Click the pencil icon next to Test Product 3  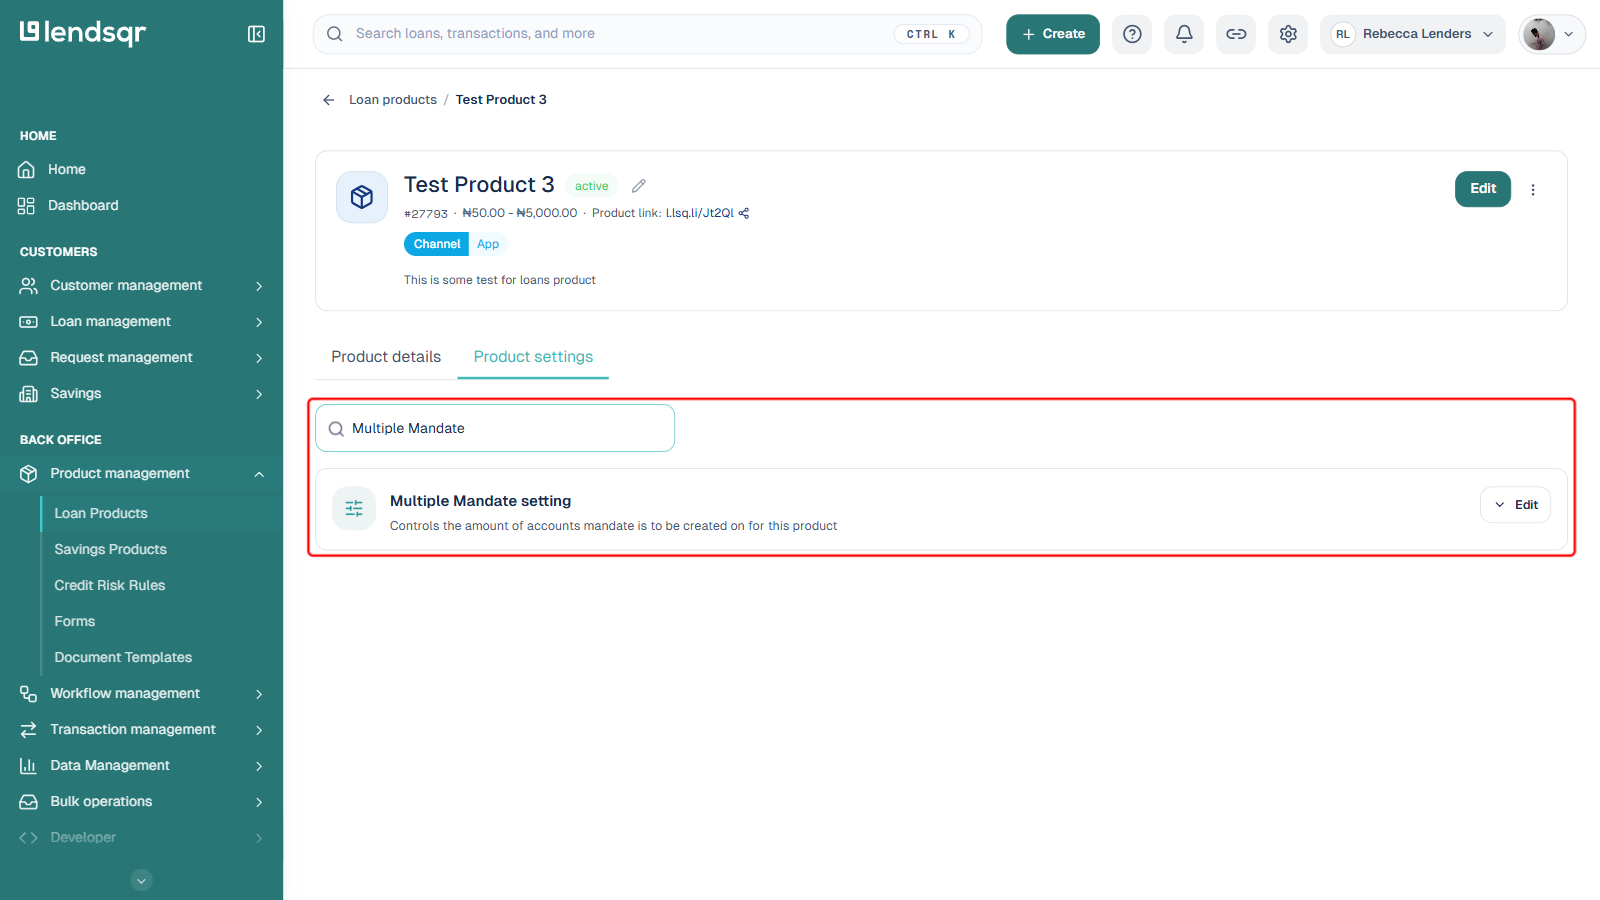pos(639,186)
